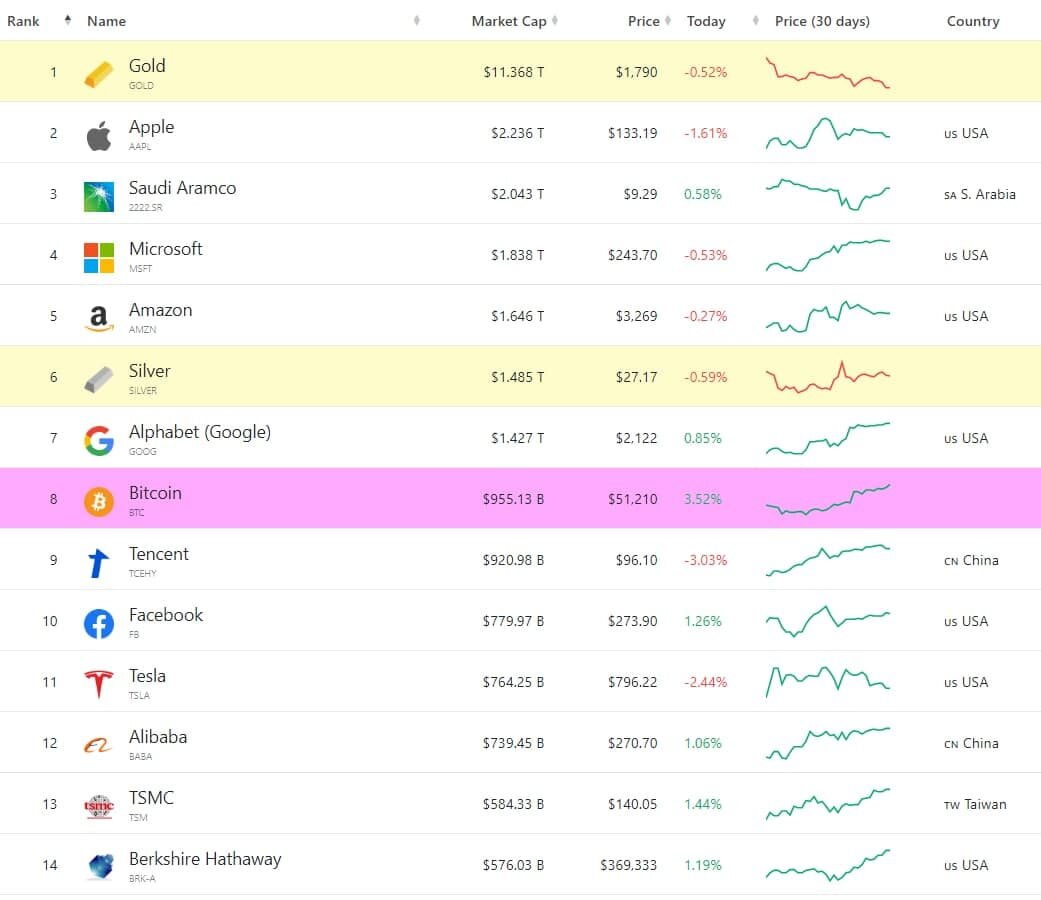Open the Bitcoin asset link
Image resolution: width=1041 pixels, height=900 pixels.
pyautogui.click(x=155, y=493)
